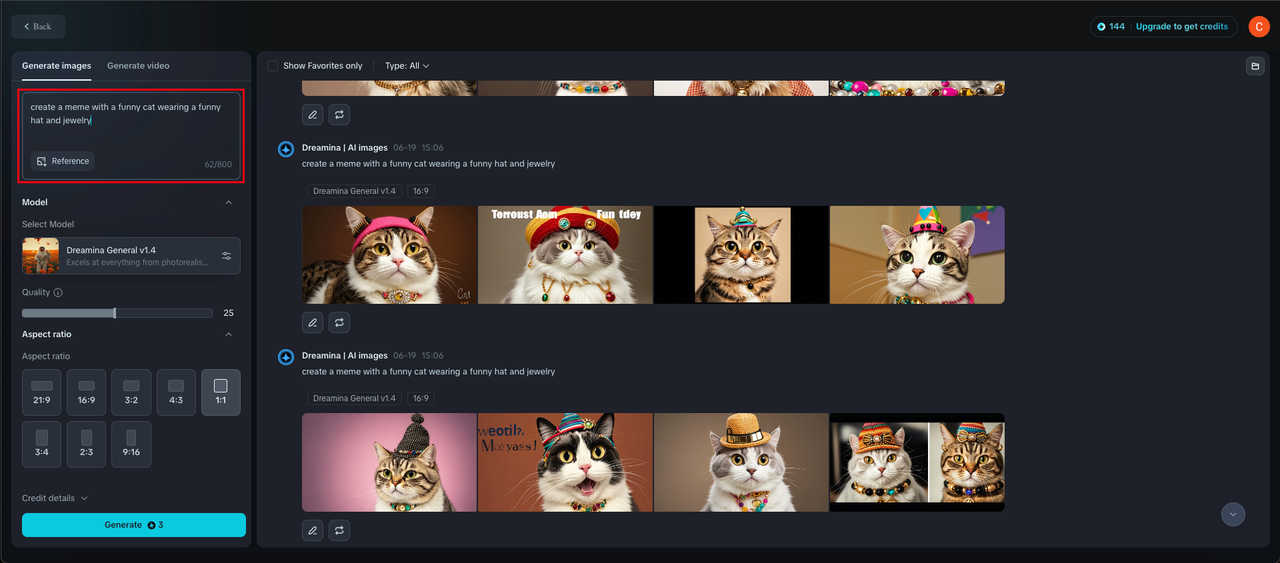1280x563 pixels.
Task: Regenerate icon under the pink beanie cat row
Action: pyautogui.click(x=340, y=323)
